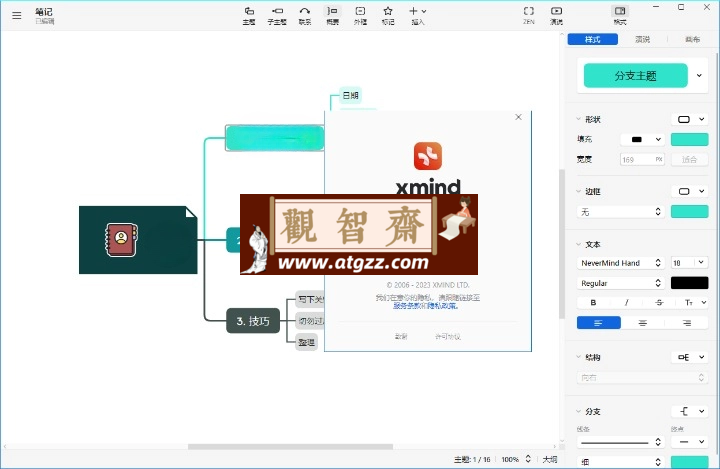
Task: Align text left
Action: coord(598,323)
